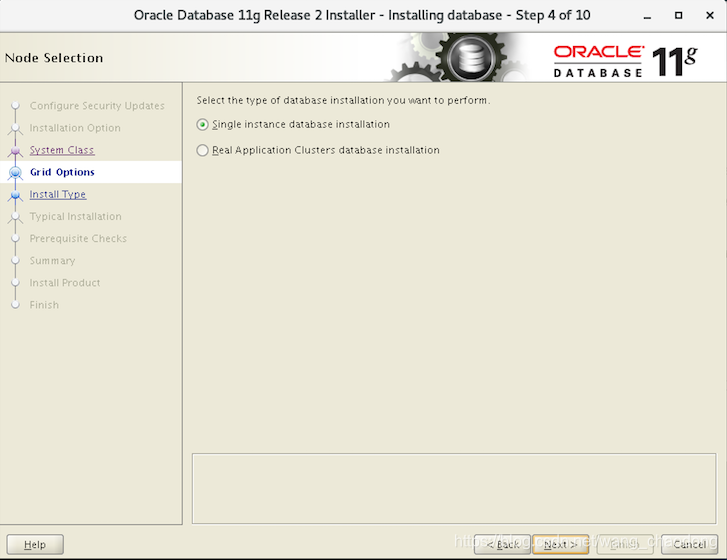Click Prerequisite Checks step text
This screenshot has width=727, height=560.
pyautogui.click(x=78, y=239)
